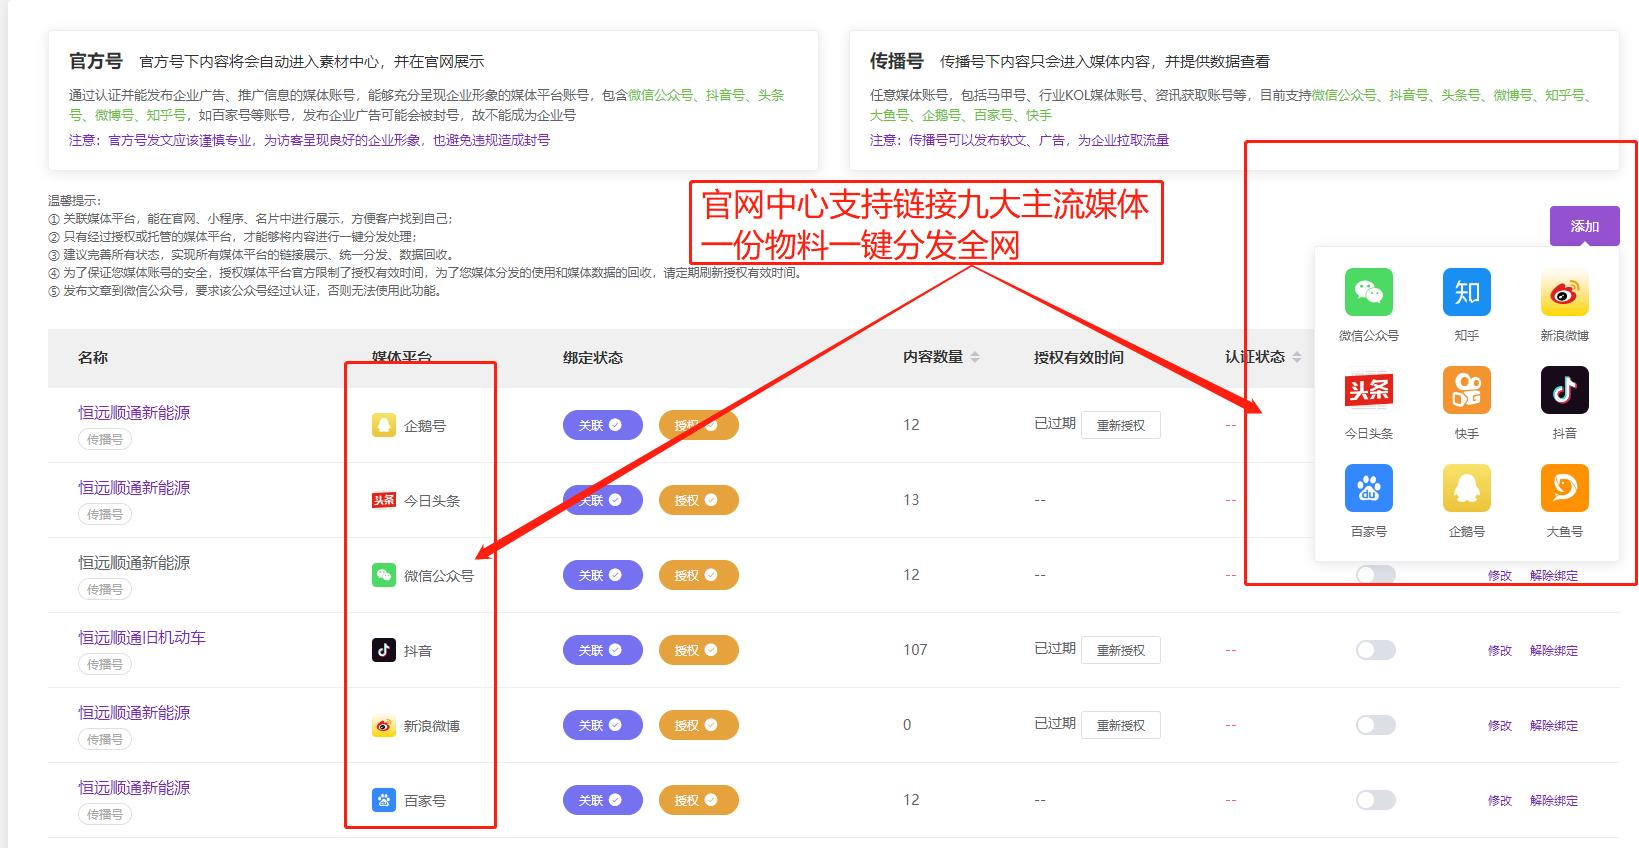Click 解除绑定 in the 百家号 row
1639x848 pixels.
point(1554,801)
